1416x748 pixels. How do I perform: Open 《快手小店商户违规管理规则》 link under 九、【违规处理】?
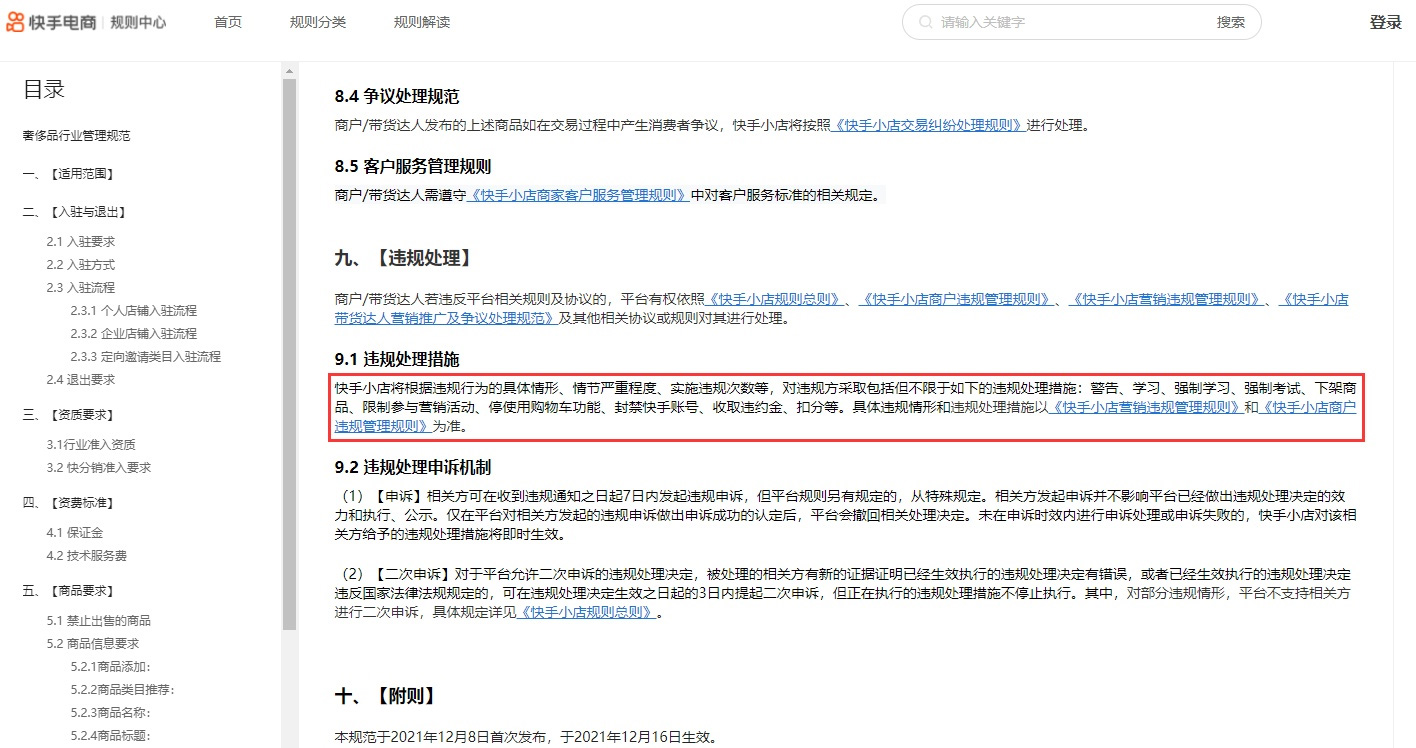click(x=955, y=299)
